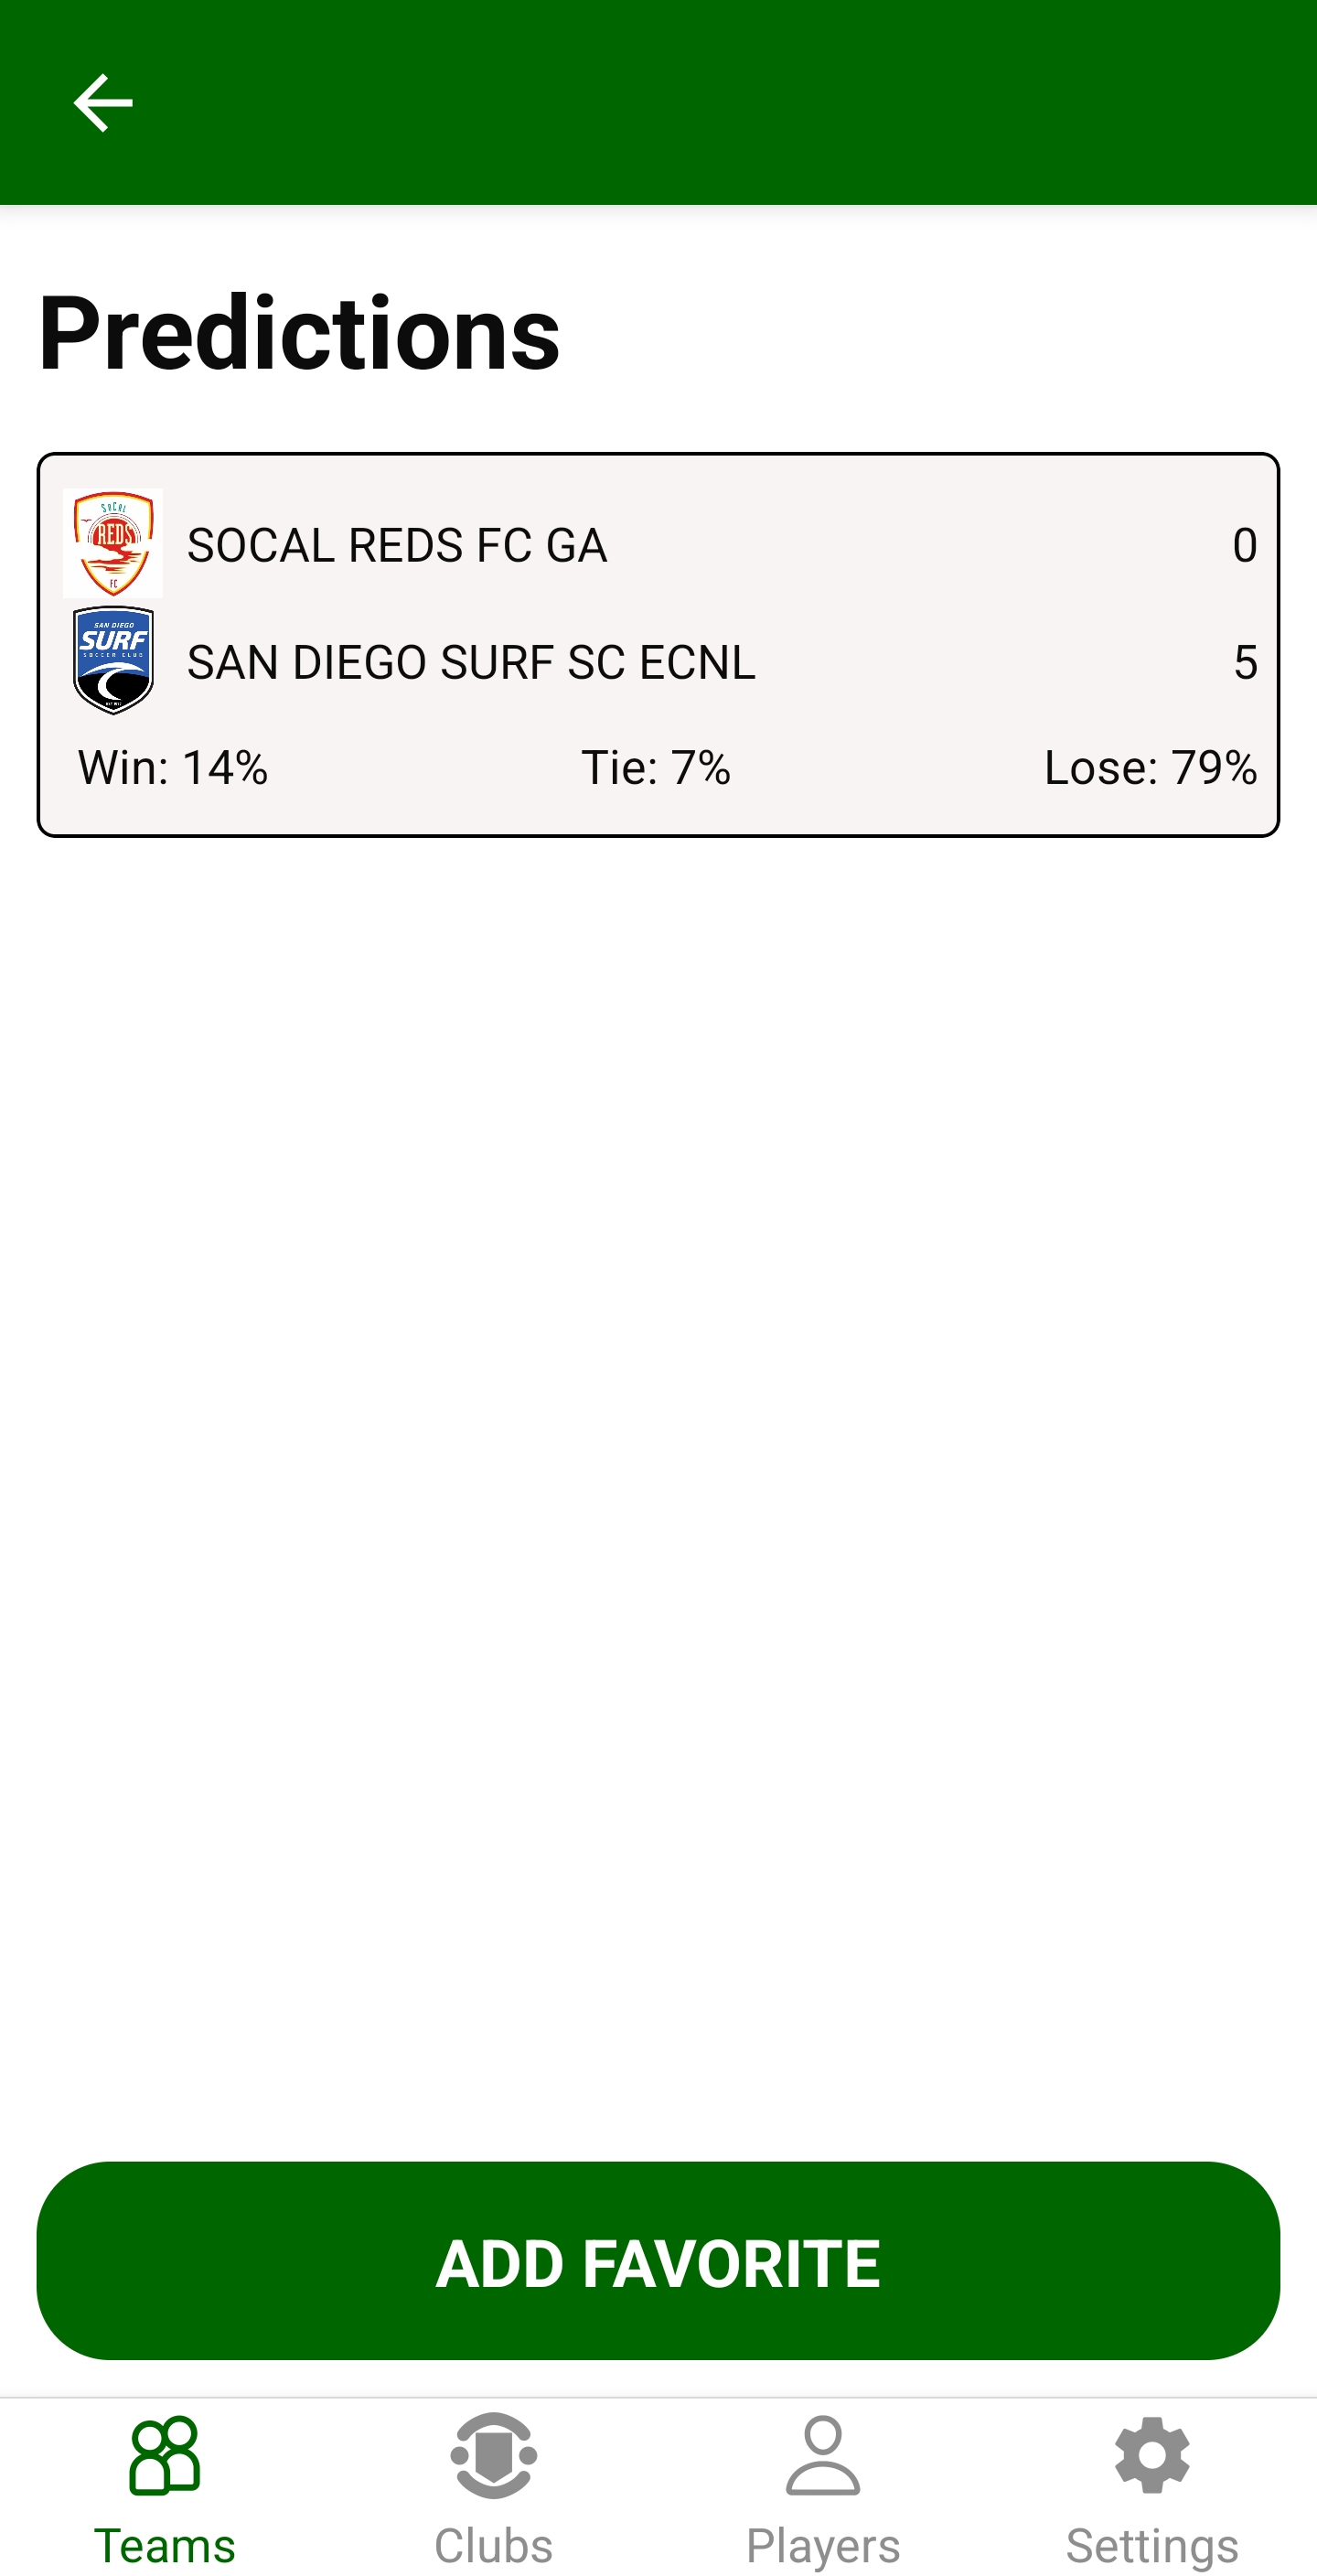Select the Teams tab label
This screenshot has width=1317, height=2576.
tap(165, 2545)
